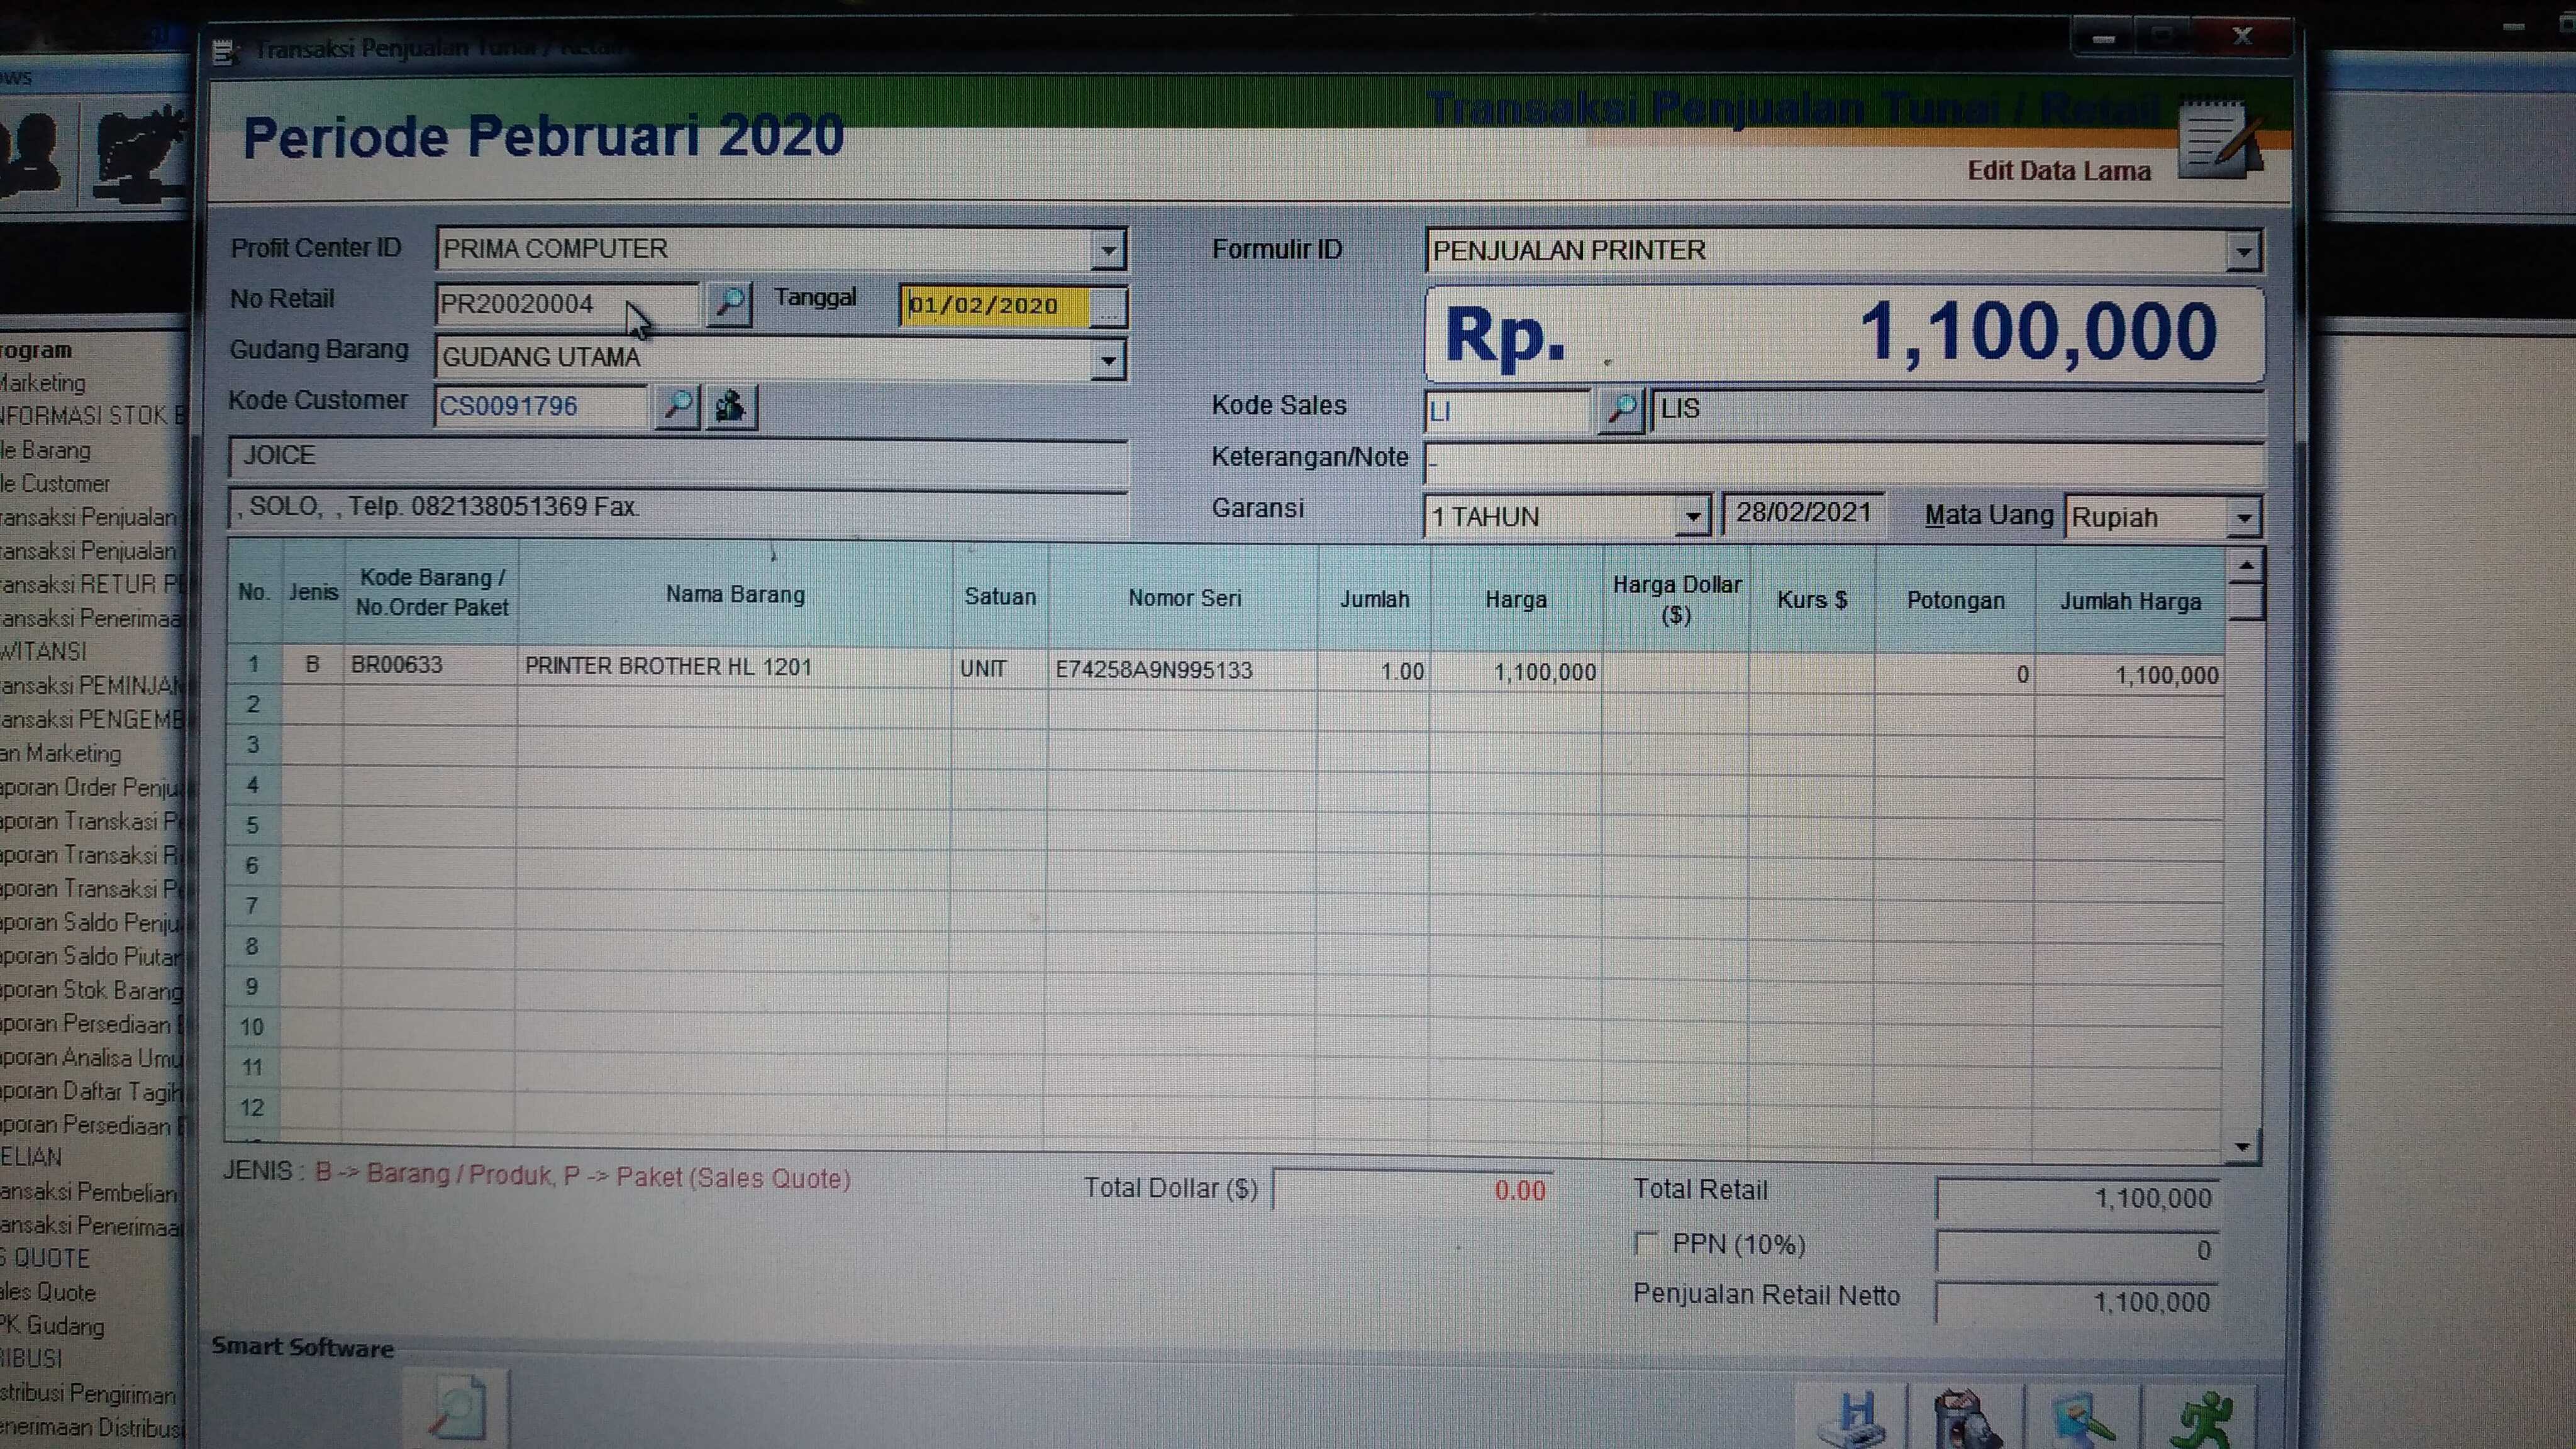Viewport: 2576px width, 1449px height.
Task: Click the customer person icon beside Kode Customer
Action: pos(731,407)
